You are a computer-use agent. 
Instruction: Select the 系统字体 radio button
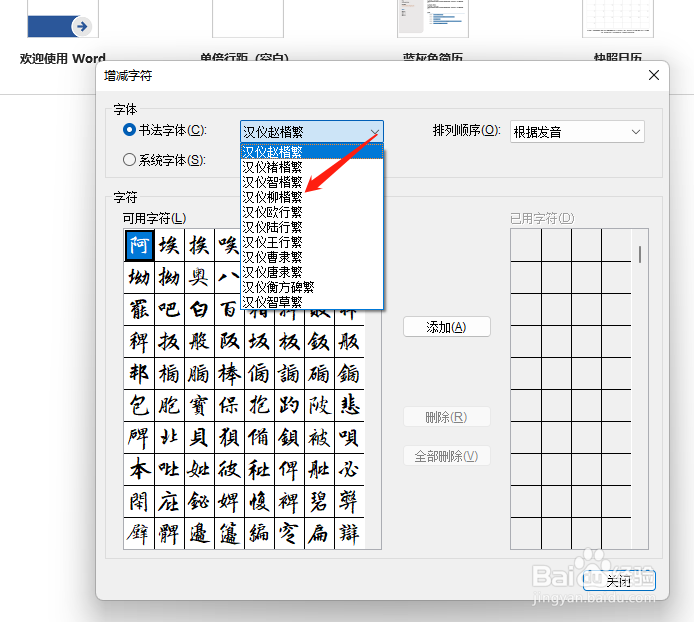pyautogui.click(x=129, y=159)
